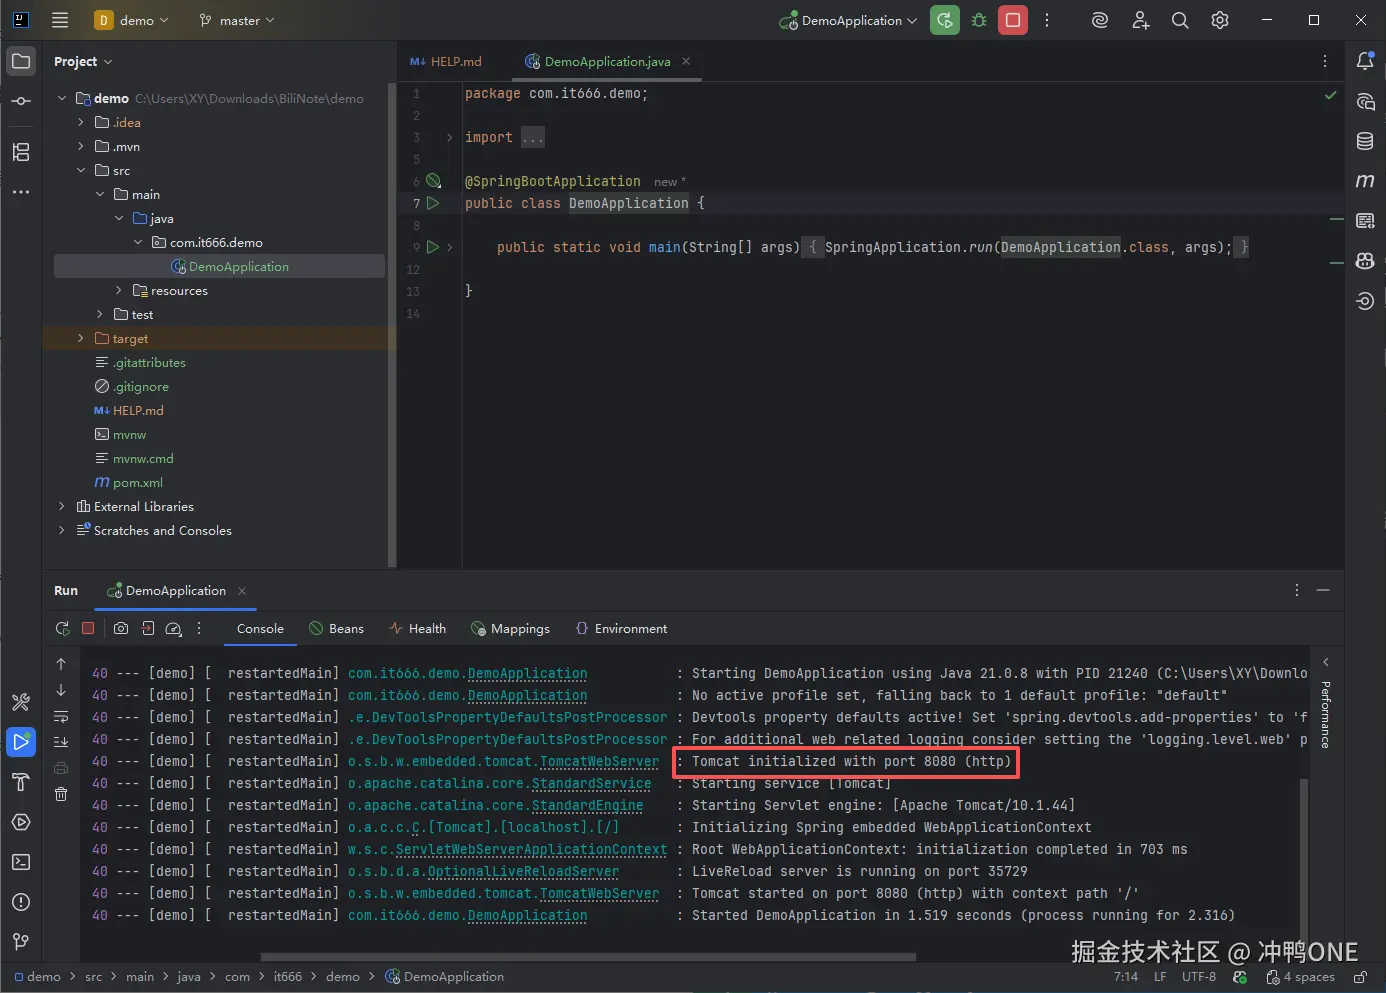Open the Mappings tab

510,628
